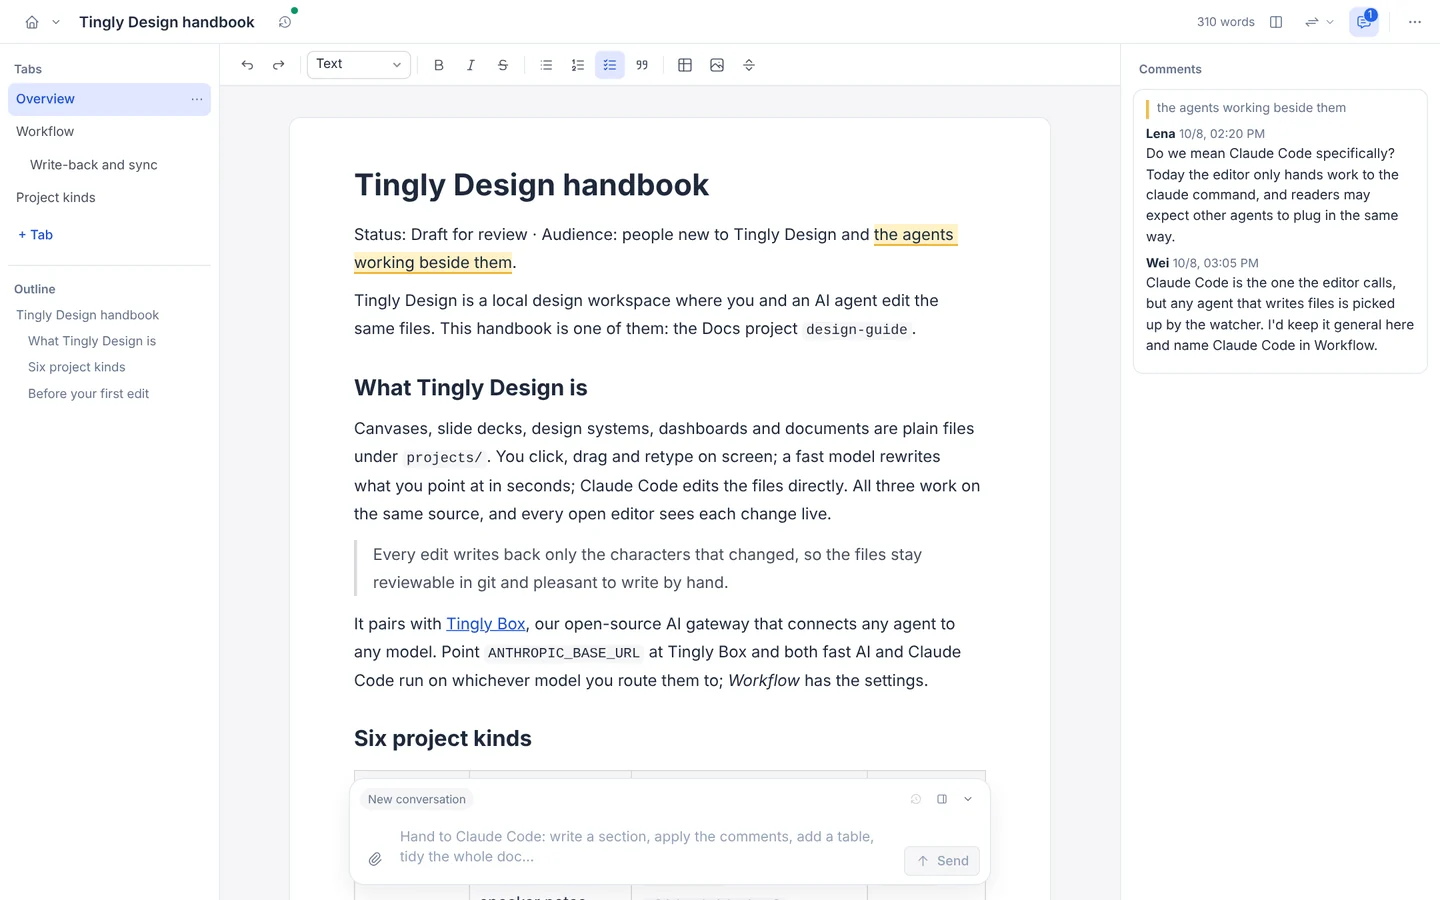Apply strikethrough formatting
1440x900 pixels.
click(x=503, y=65)
